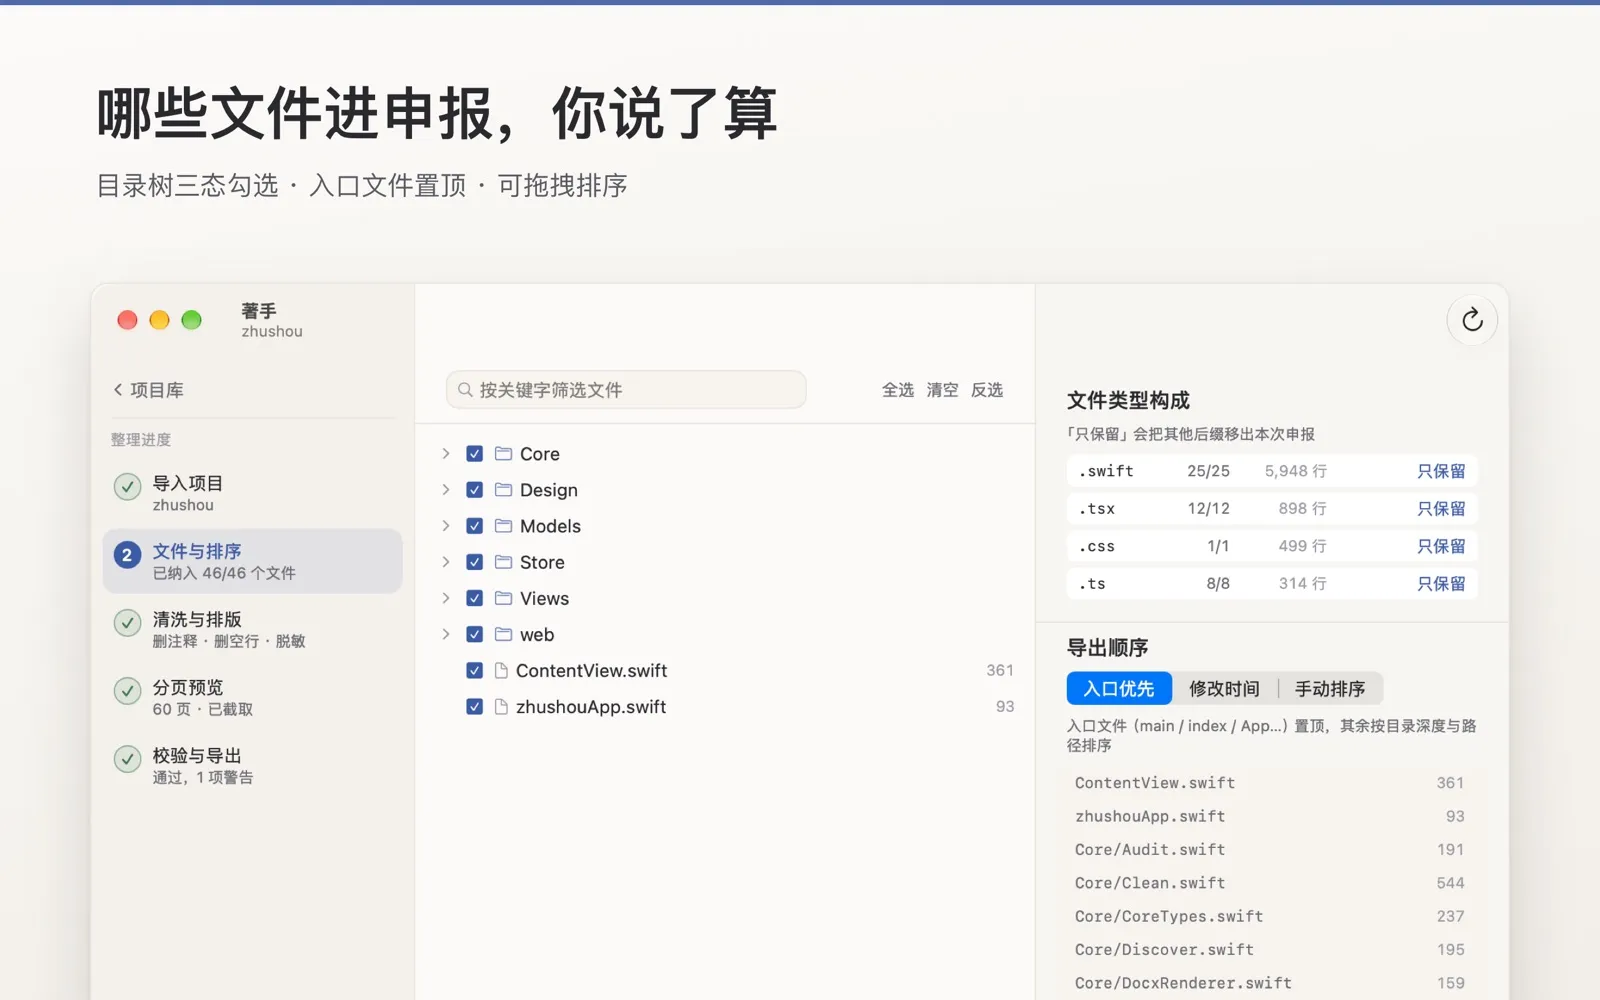
Task: Expand the Core folder chevron
Action: (446, 454)
